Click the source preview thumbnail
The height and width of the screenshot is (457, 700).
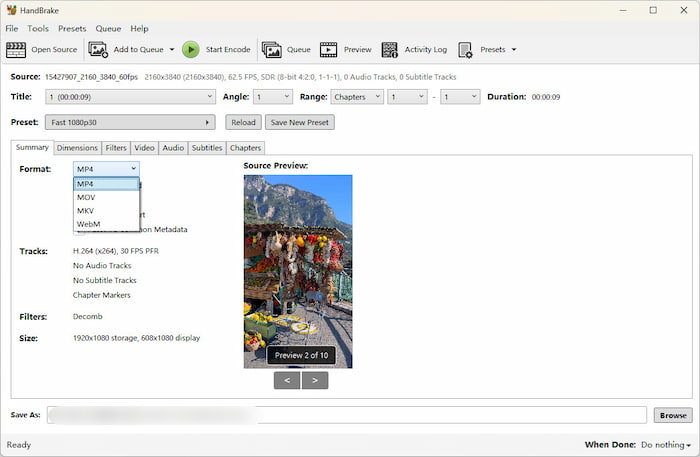coord(298,271)
